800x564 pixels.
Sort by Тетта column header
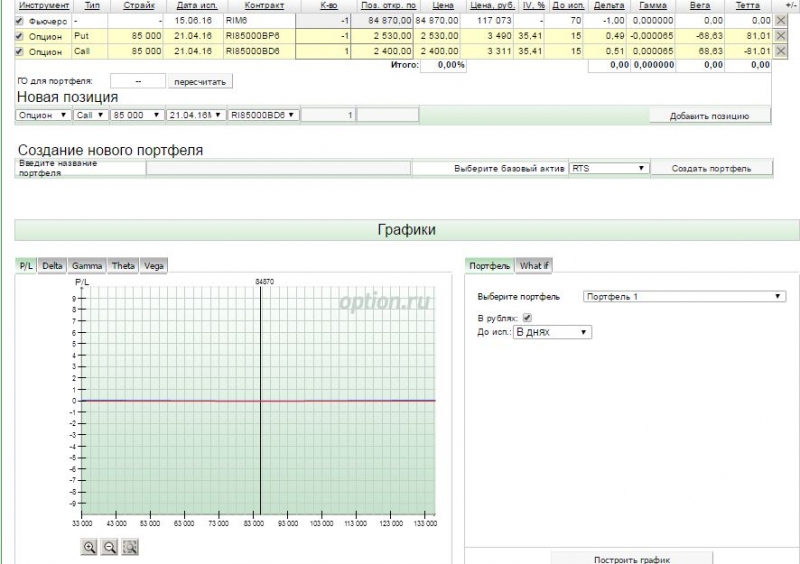(x=747, y=5)
